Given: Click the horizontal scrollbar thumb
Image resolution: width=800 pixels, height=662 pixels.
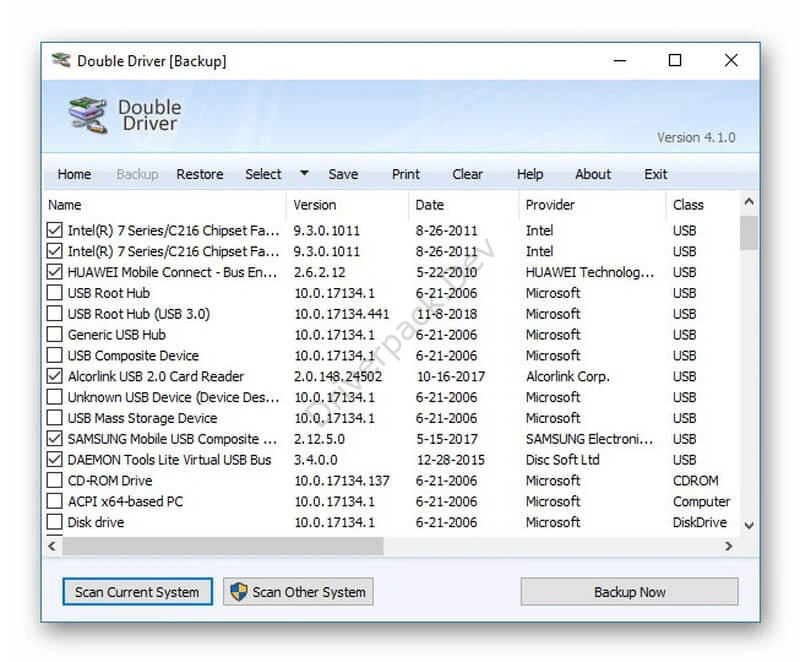Looking at the screenshot, I should pyautogui.click(x=222, y=546).
